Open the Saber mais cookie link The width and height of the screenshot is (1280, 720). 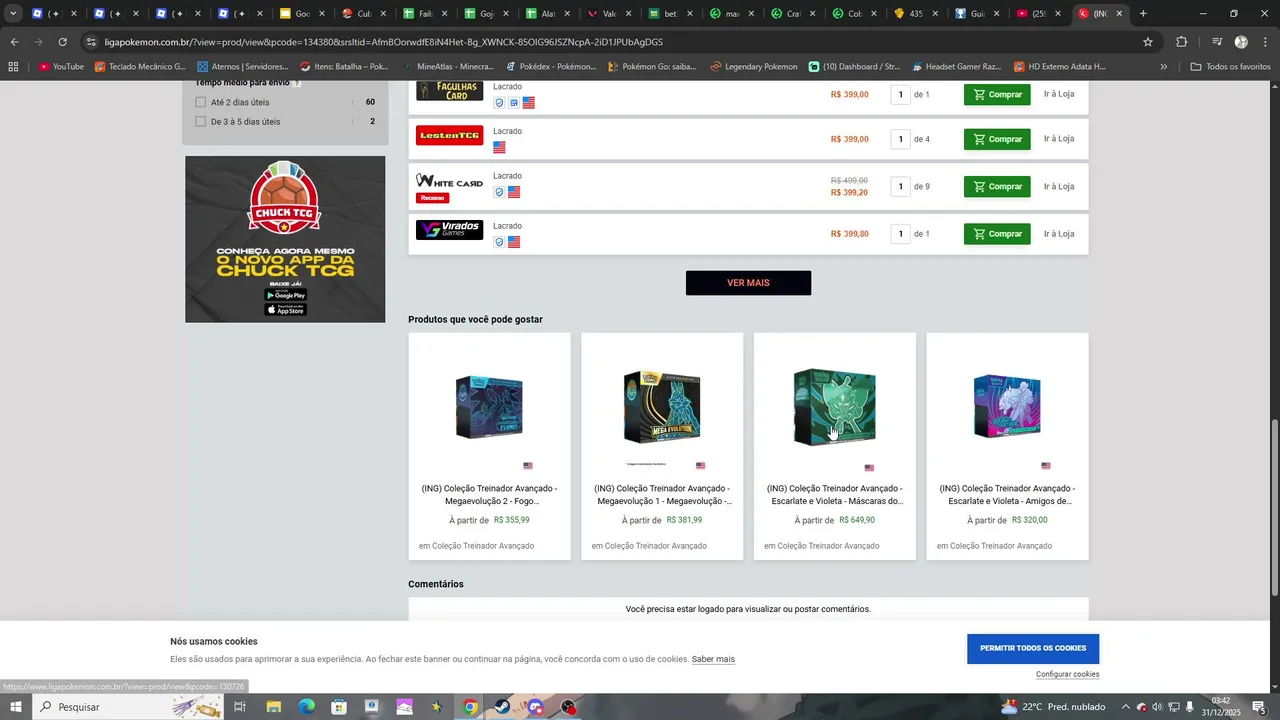coord(713,659)
